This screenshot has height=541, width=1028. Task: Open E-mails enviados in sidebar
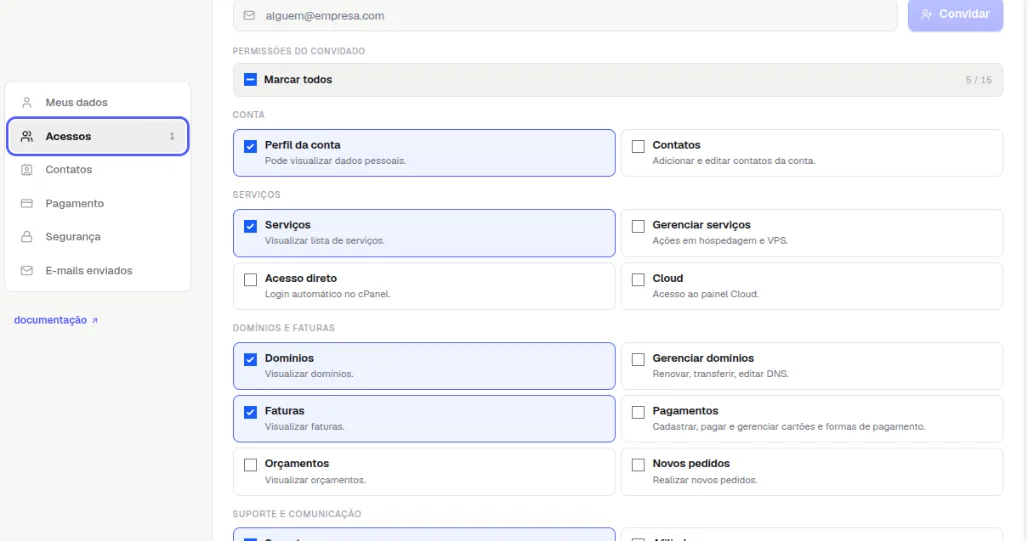point(98,270)
